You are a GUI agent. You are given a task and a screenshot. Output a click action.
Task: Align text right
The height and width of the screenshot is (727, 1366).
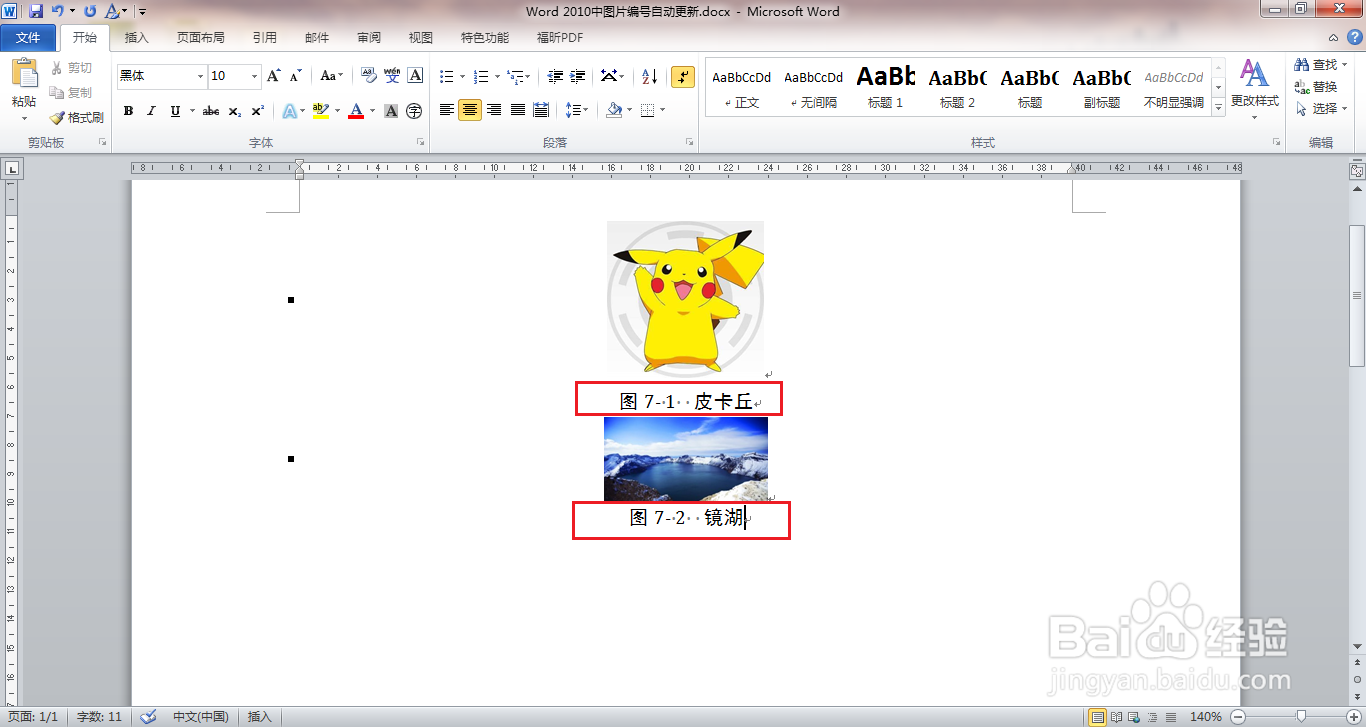[494, 110]
